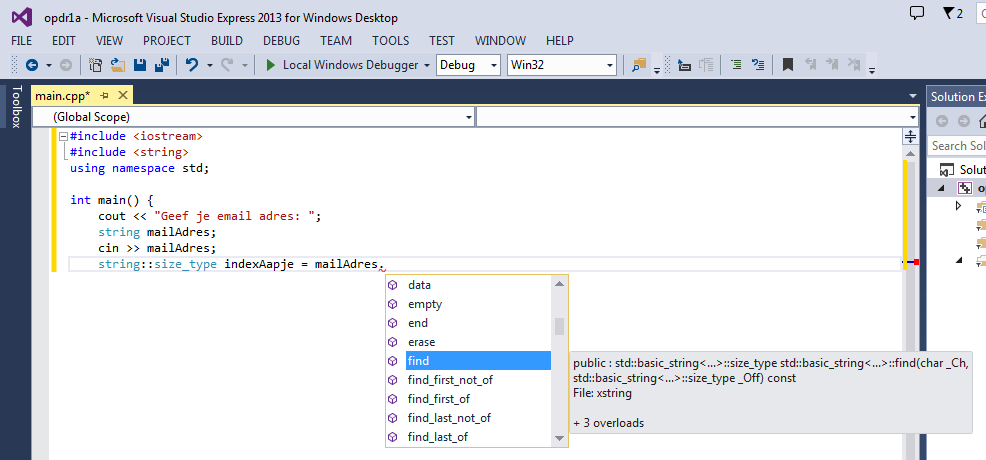Click the Solution Explorer search field
Image resolution: width=986 pixels, height=460 pixels.
957,146
